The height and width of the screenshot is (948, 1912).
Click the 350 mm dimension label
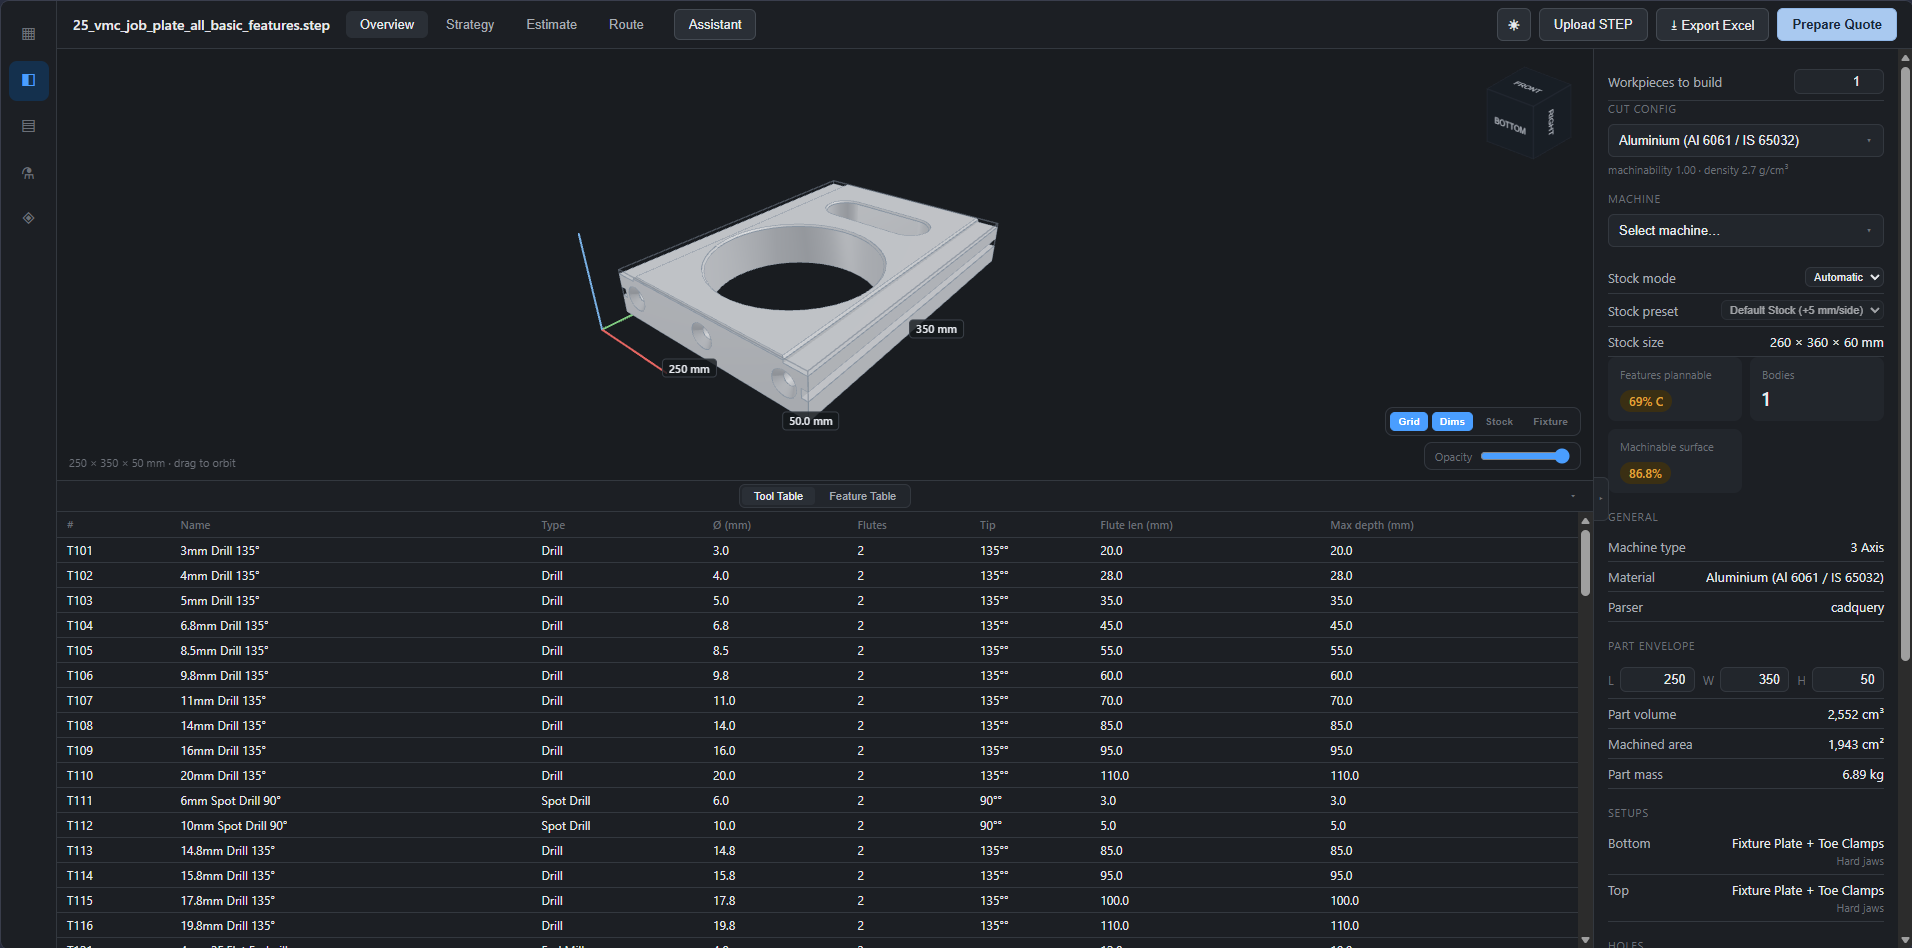(x=936, y=329)
